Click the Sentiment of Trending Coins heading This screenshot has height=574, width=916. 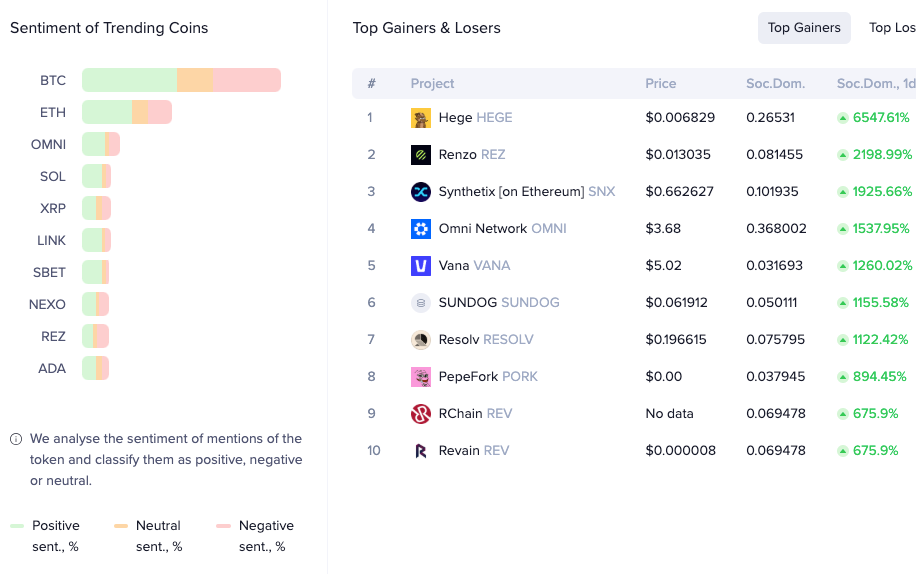(x=109, y=28)
